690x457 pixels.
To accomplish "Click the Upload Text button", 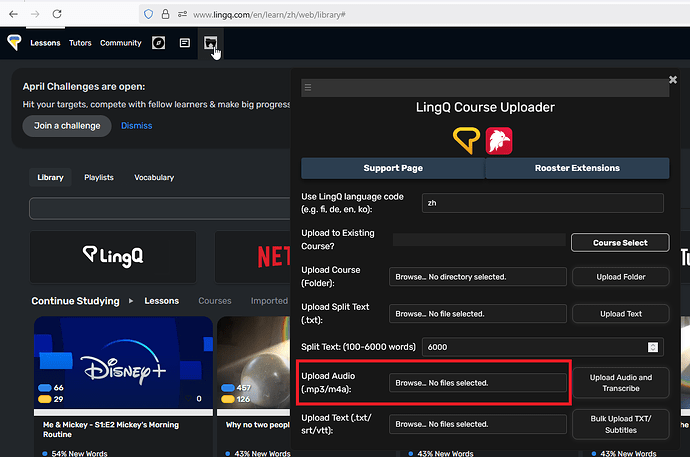I will 620,314.
